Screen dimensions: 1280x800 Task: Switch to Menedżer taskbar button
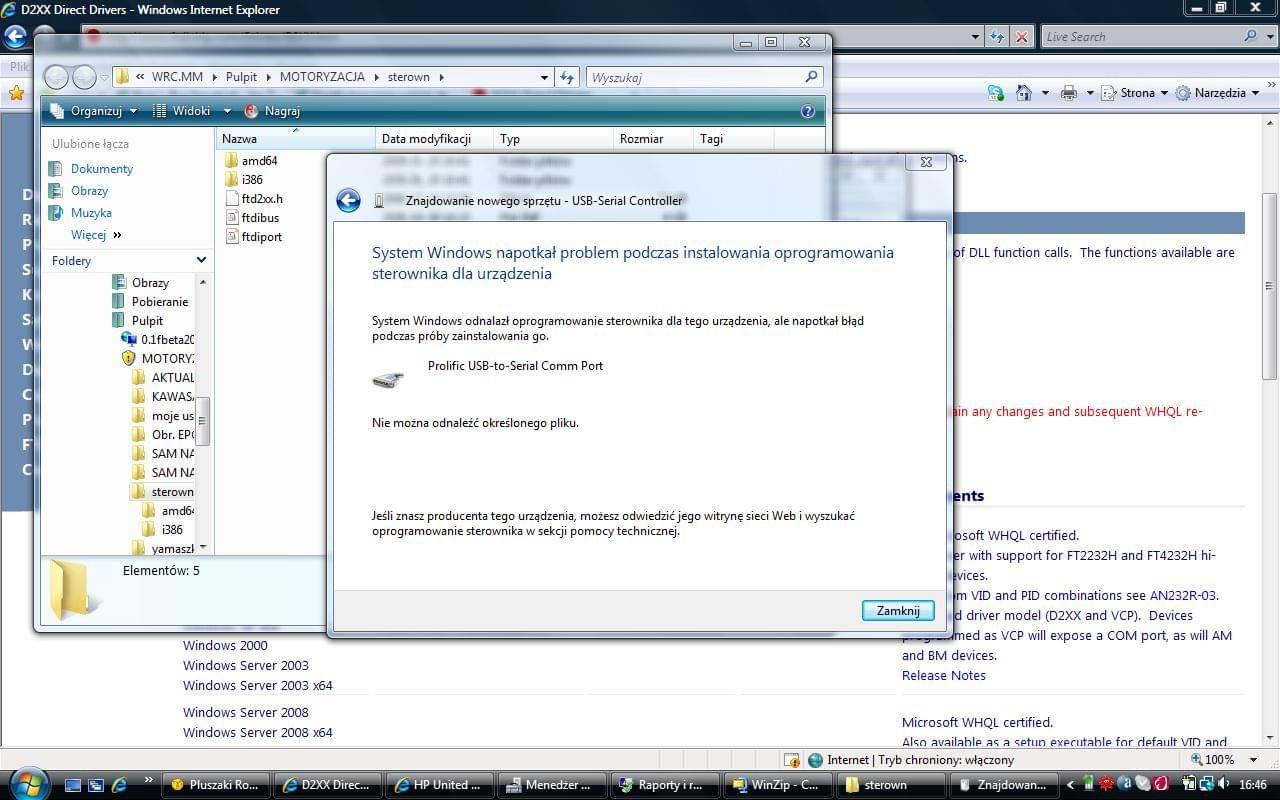point(552,785)
